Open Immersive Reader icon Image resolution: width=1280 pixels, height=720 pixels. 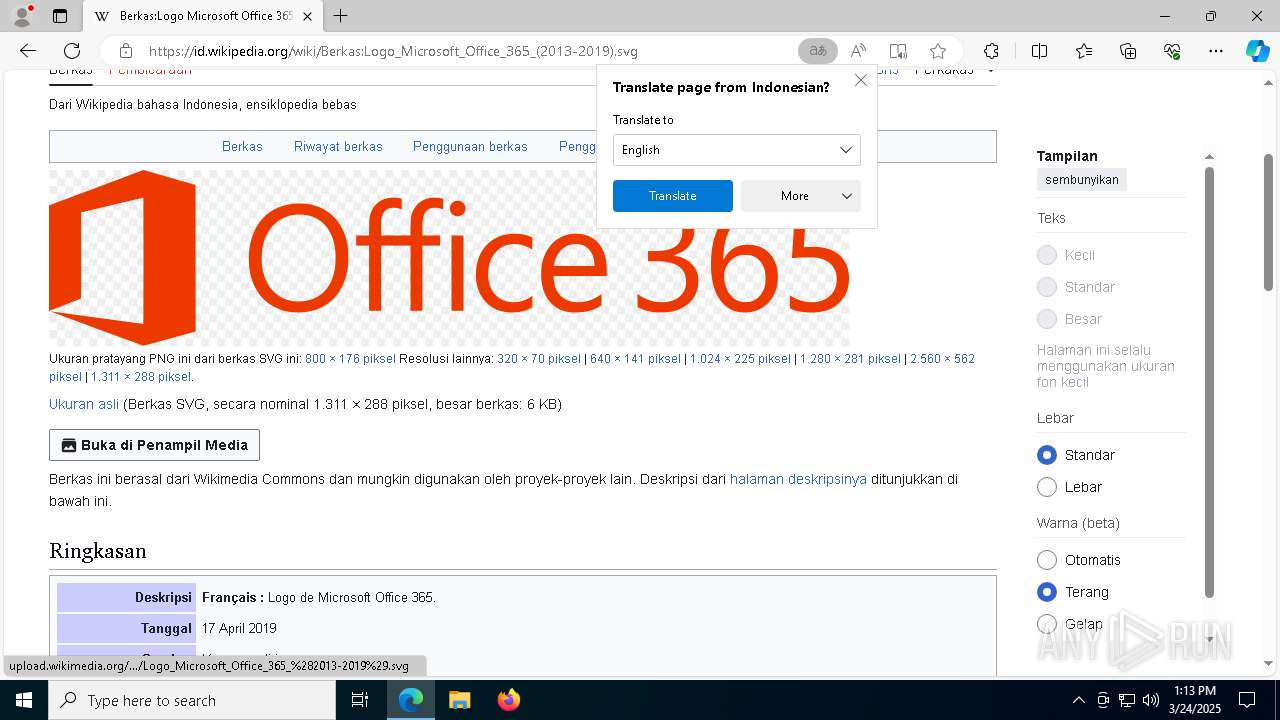[898, 51]
